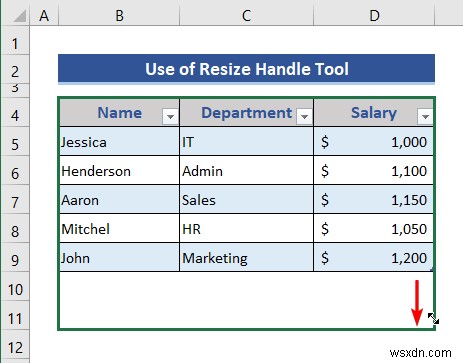Open the Salary column filter dropdown
Viewport: 463px width, 363px height.
(x=425, y=117)
